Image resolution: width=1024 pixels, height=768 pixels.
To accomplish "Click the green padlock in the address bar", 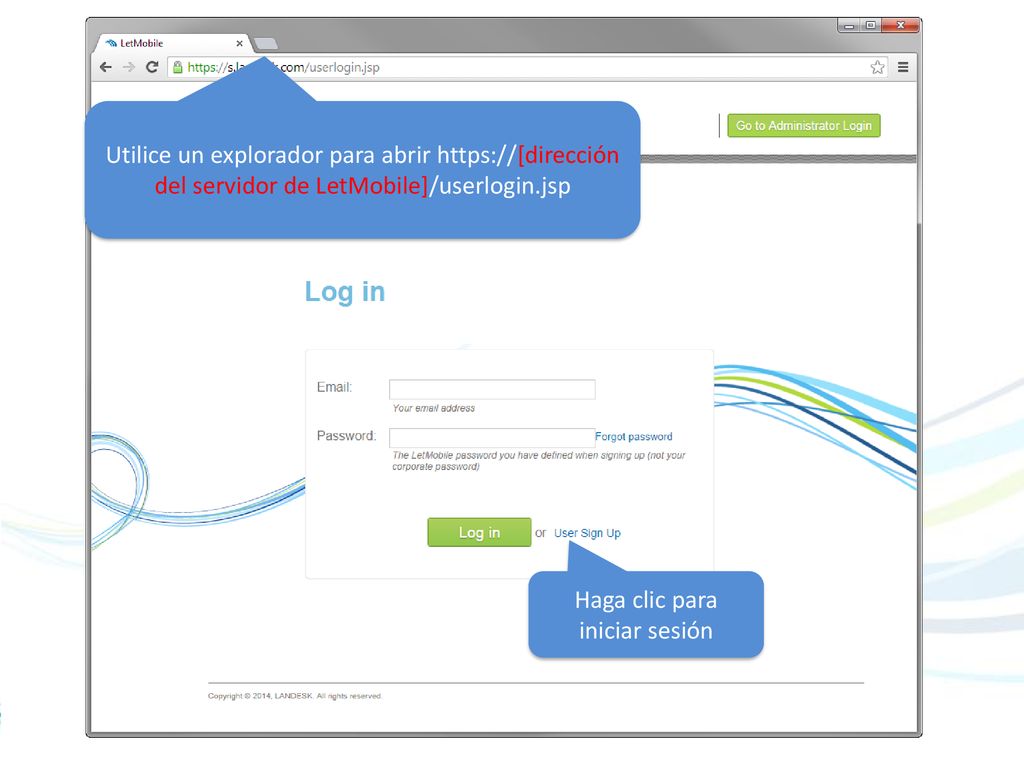I will (x=177, y=67).
